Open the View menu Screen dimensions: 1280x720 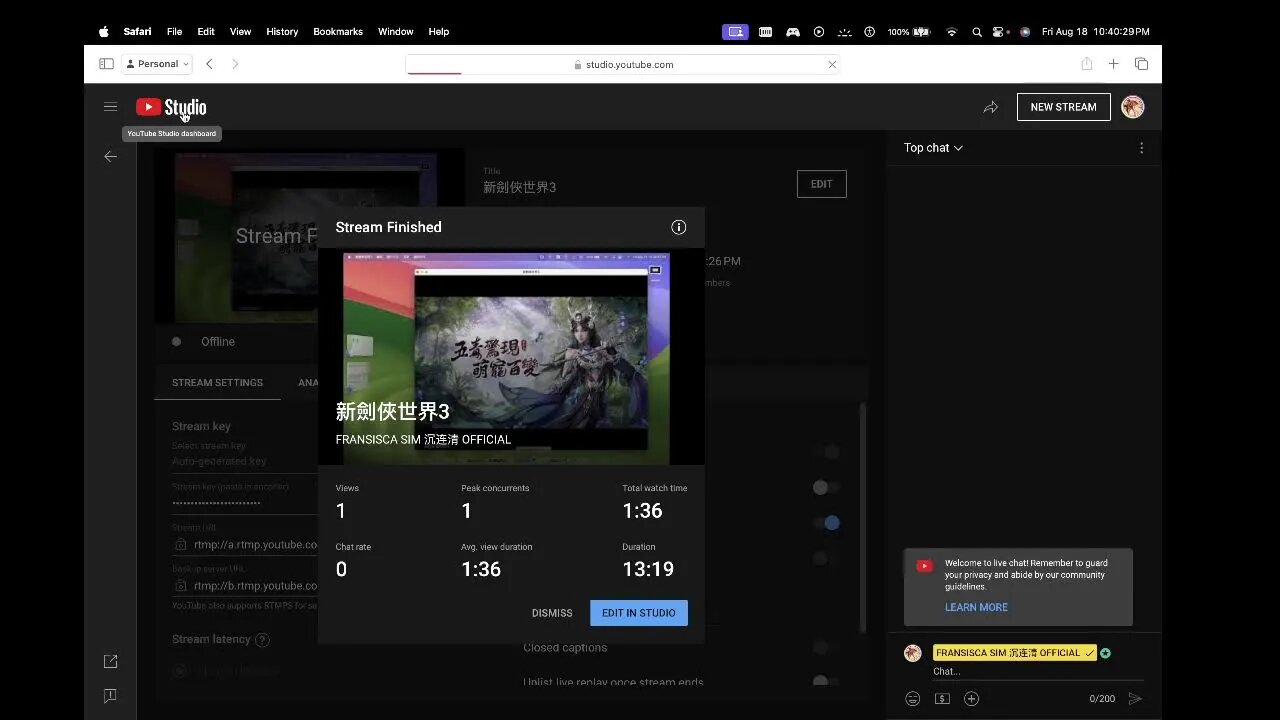click(x=240, y=32)
